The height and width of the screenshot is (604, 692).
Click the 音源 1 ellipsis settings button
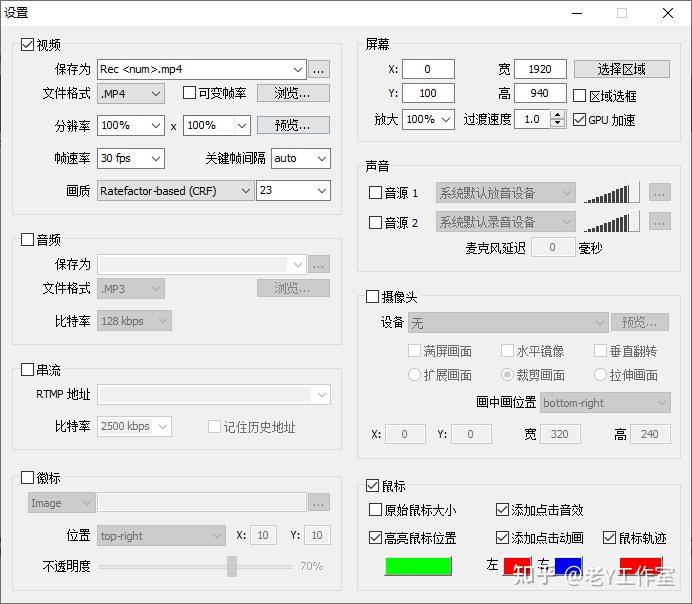[x=659, y=192]
